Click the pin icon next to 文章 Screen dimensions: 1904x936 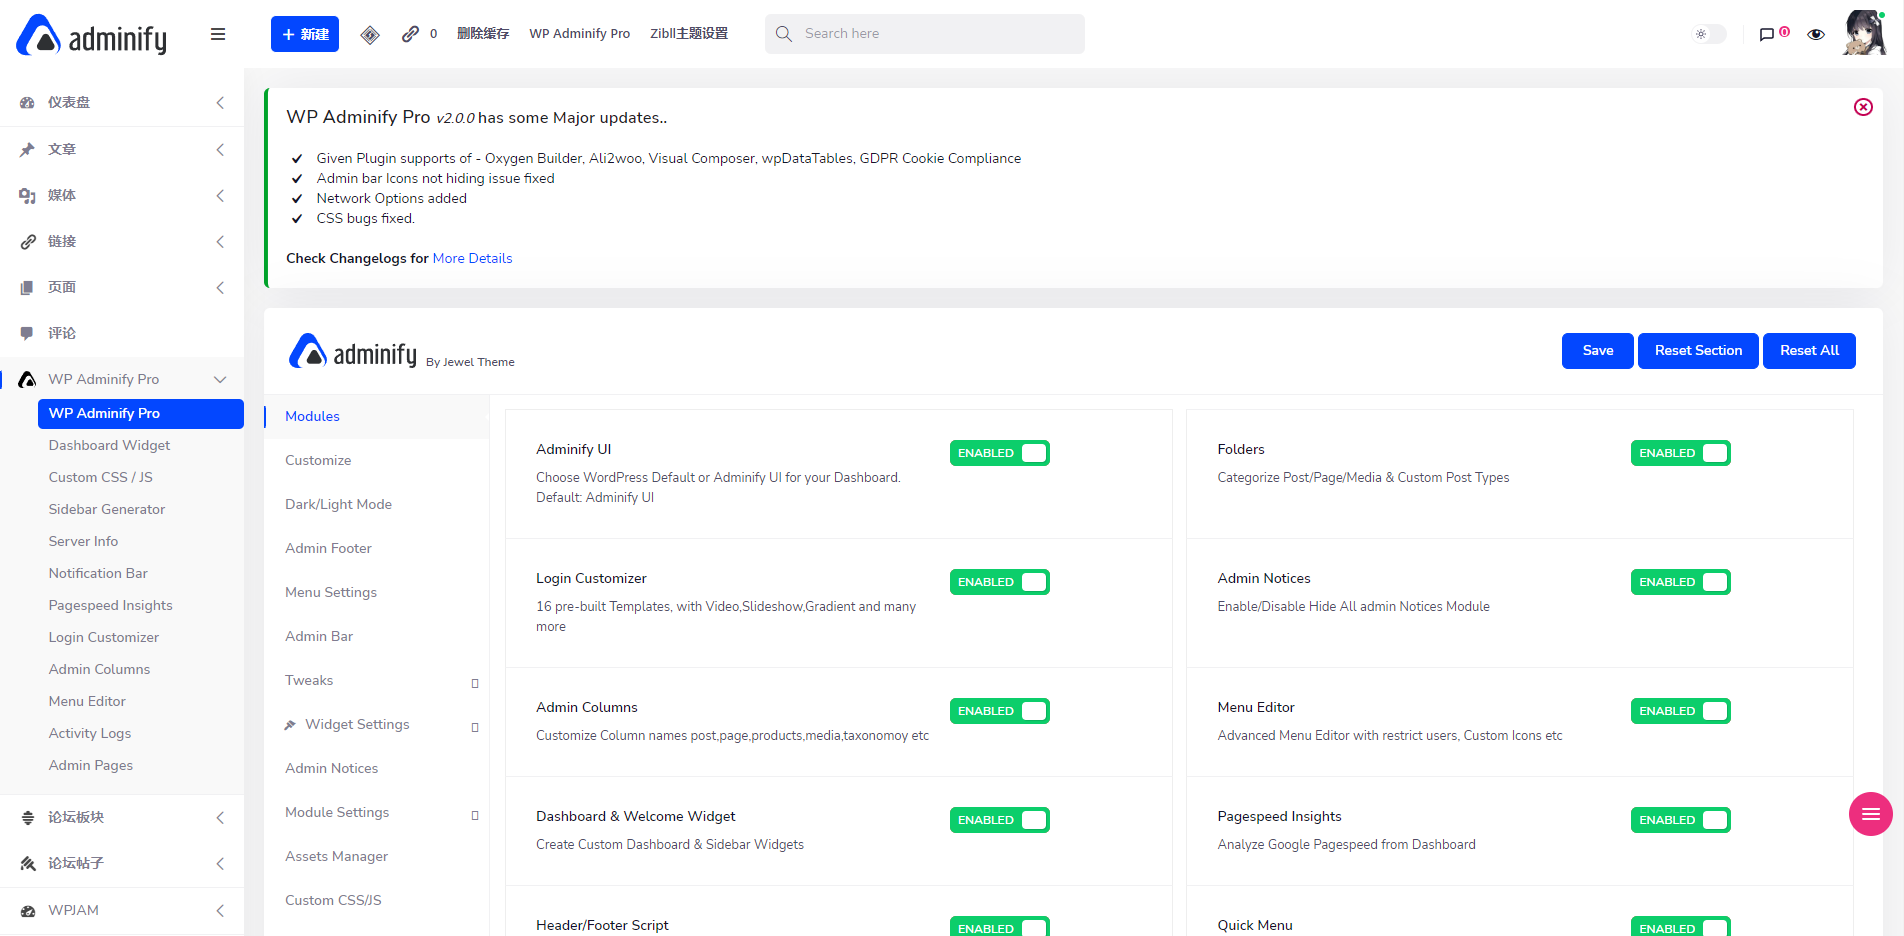(x=28, y=149)
